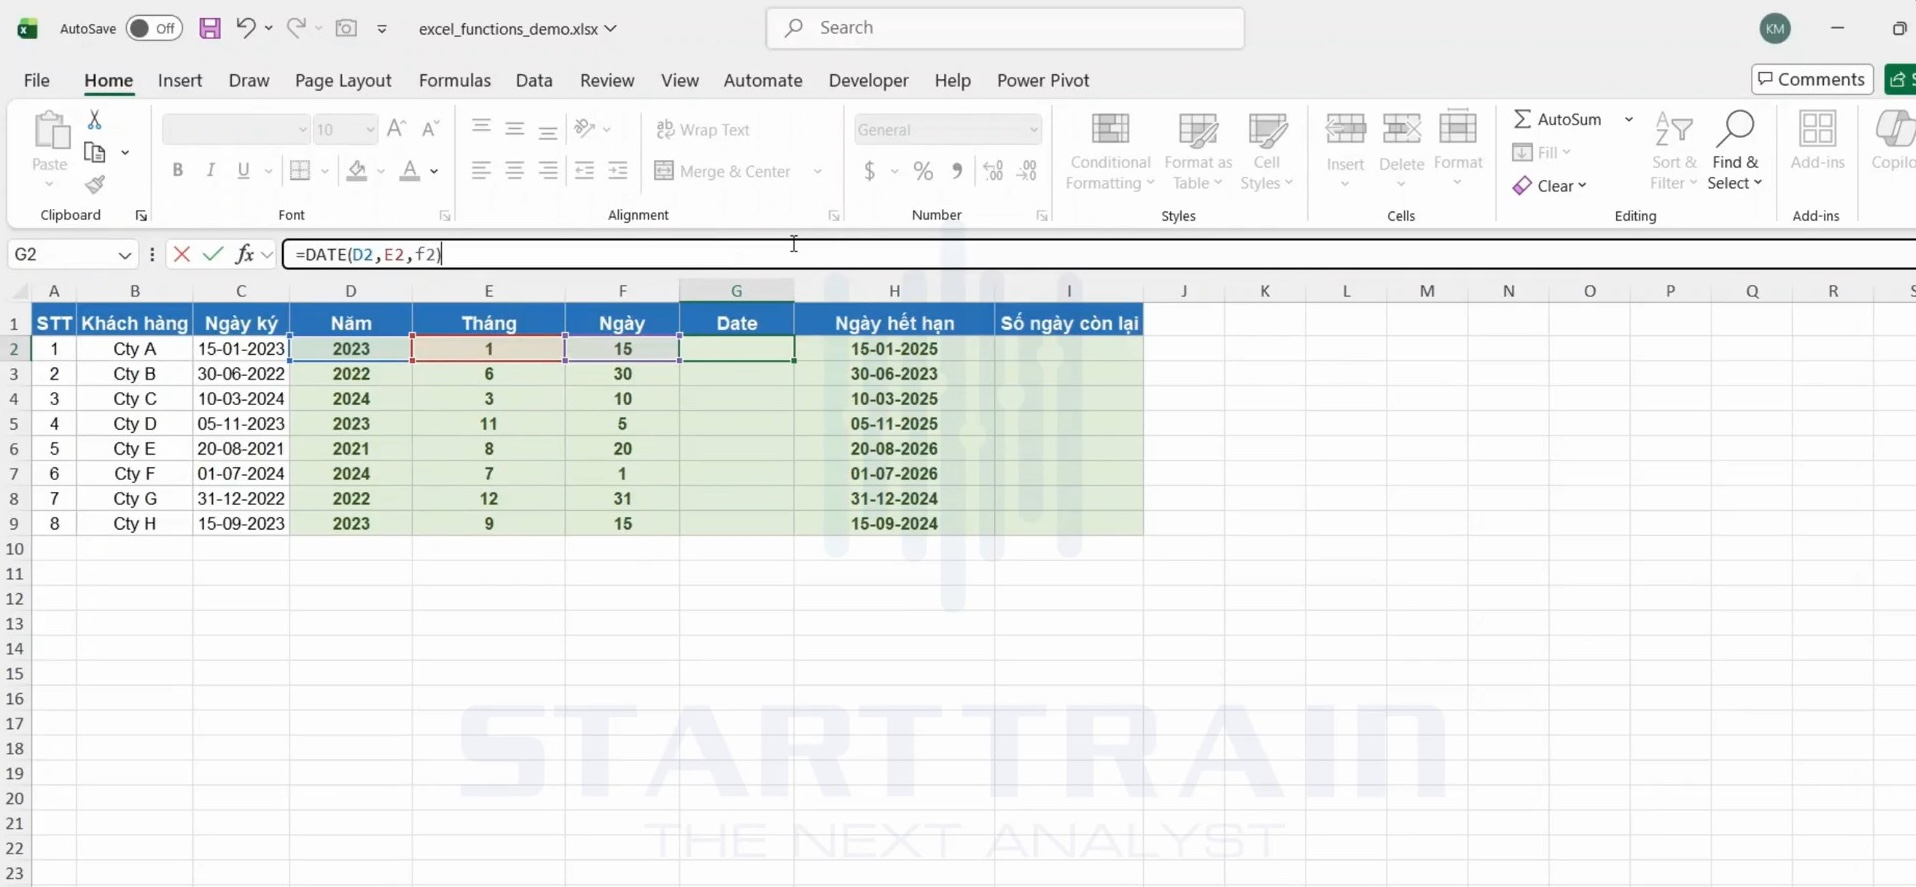The width and height of the screenshot is (1916, 887).
Task: Open Insert Function fx dialog
Action: pyautogui.click(x=244, y=254)
